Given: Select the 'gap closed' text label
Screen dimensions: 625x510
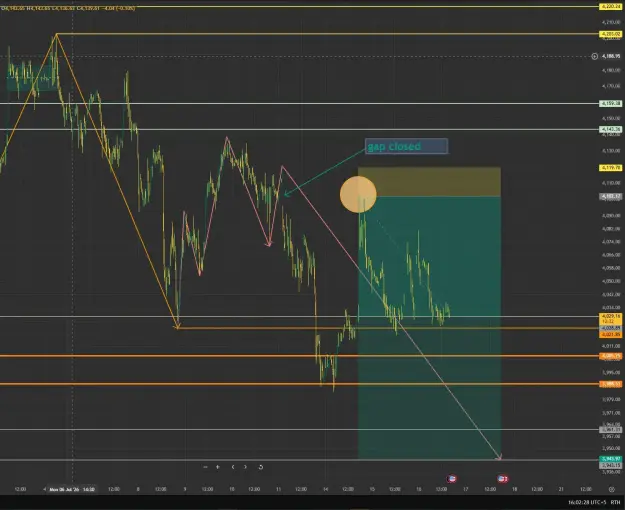Looking at the screenshot, I should (406, 146).
